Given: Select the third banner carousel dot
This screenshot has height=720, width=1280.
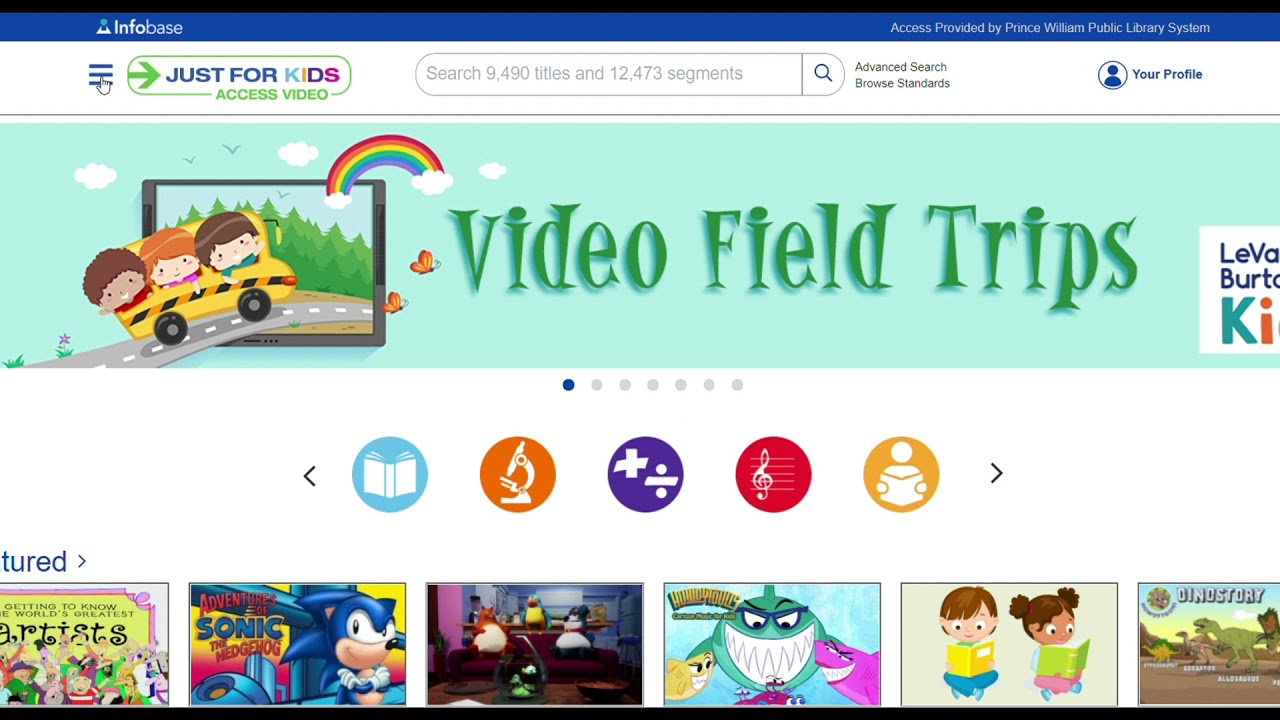Looking at the screenshot, I should (625, 385).
